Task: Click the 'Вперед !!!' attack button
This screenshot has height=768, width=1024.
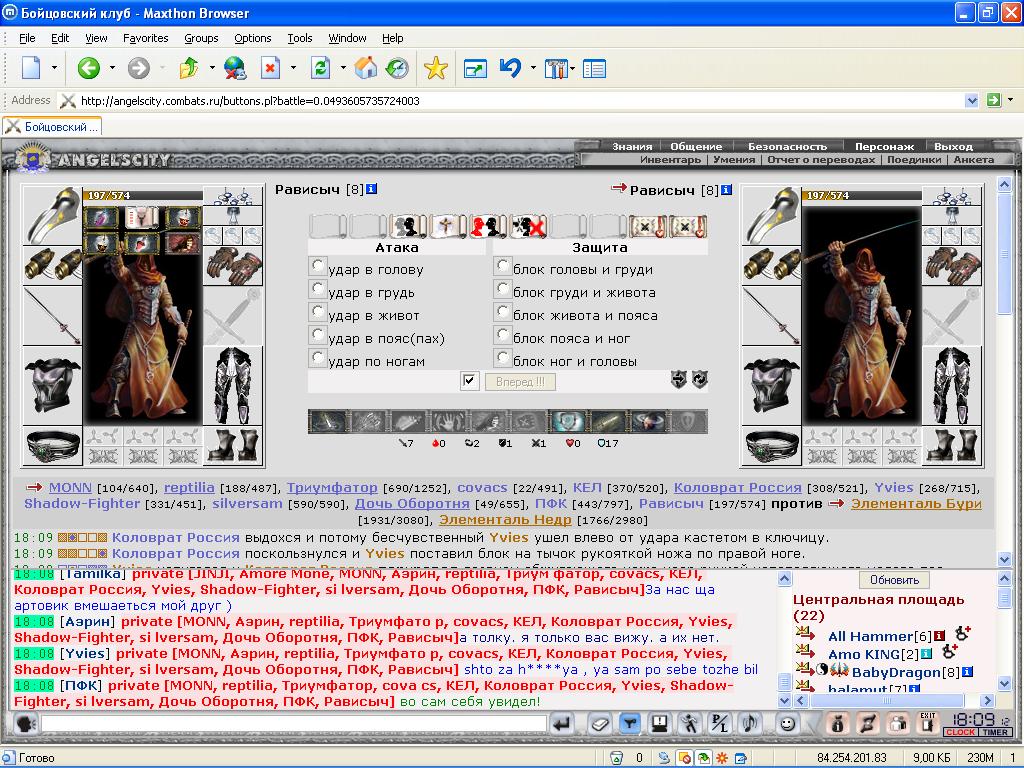Action: 520,381
